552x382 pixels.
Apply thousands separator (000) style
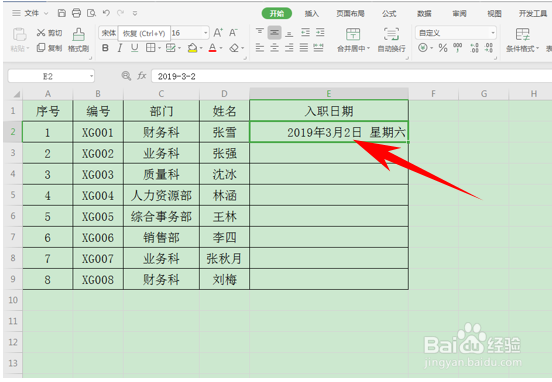pos(458,48)
